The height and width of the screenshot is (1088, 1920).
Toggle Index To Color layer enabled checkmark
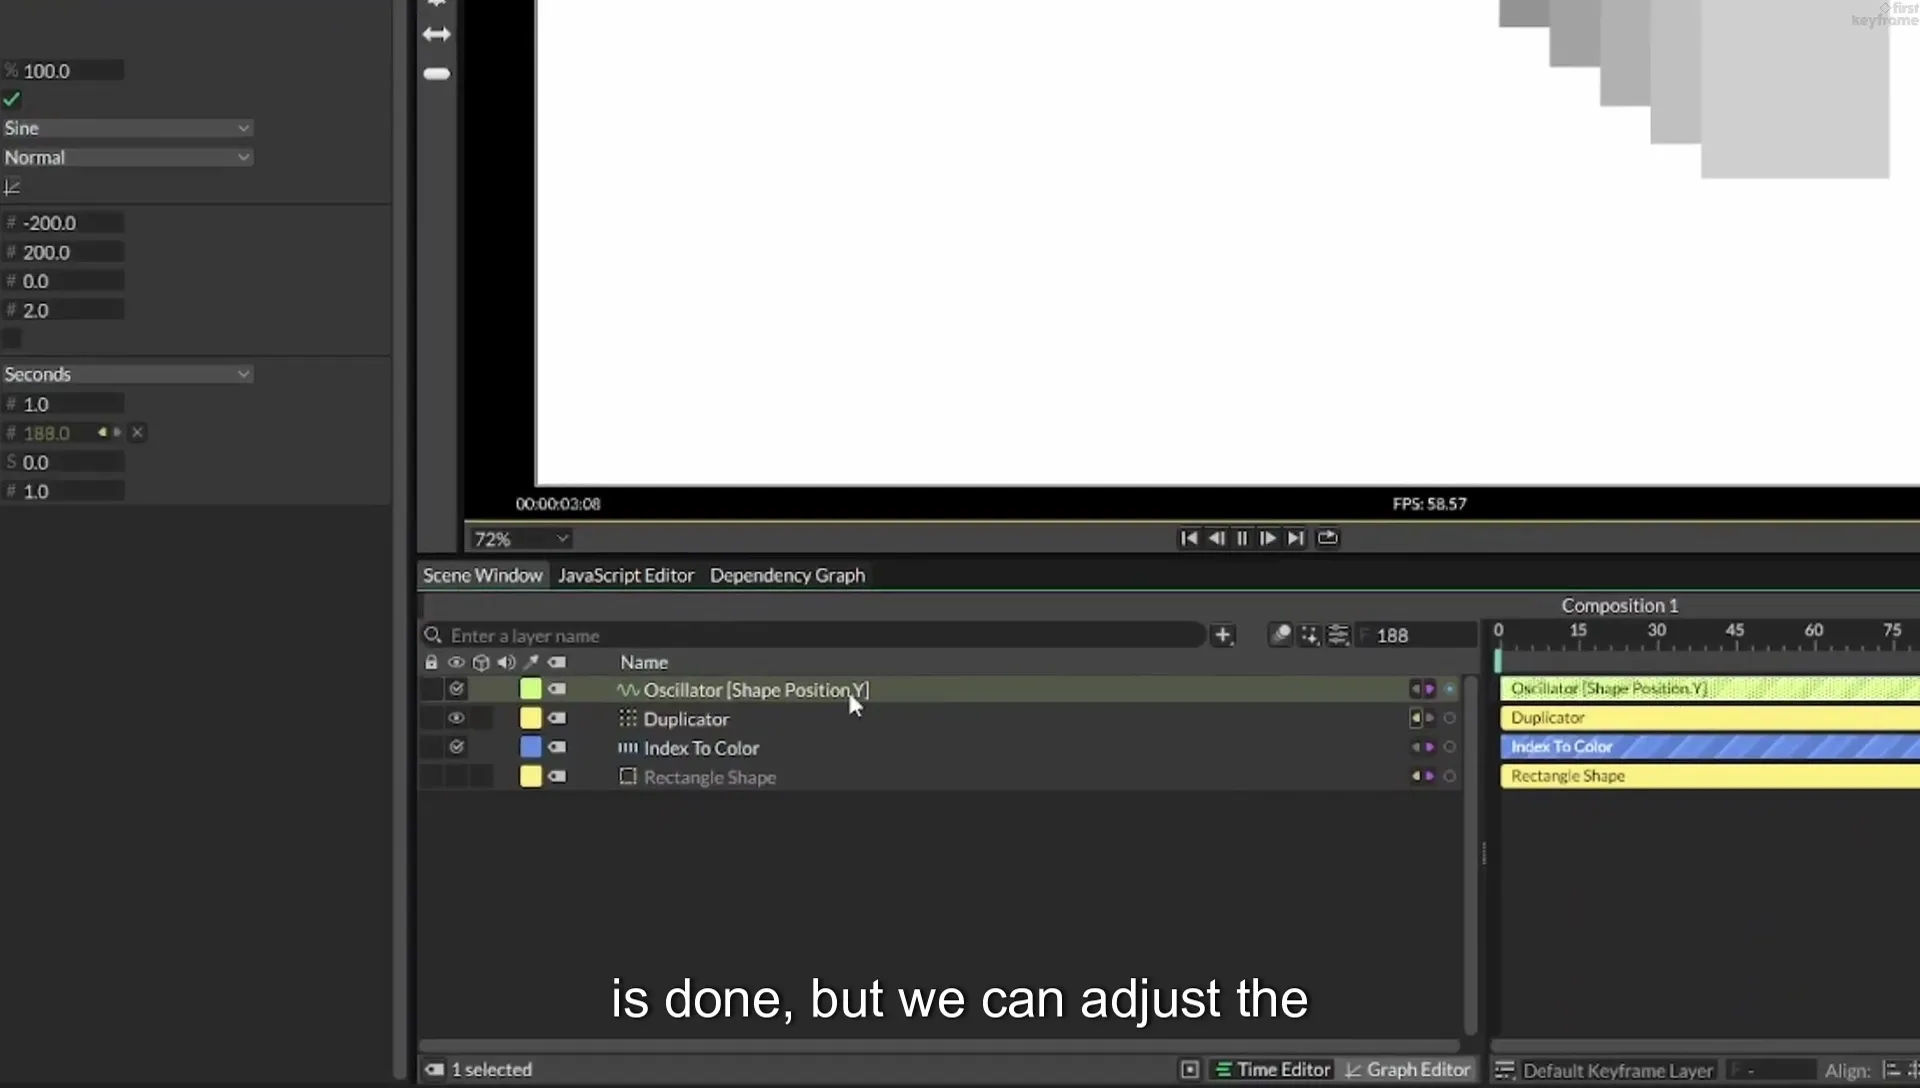pos(457,747)
